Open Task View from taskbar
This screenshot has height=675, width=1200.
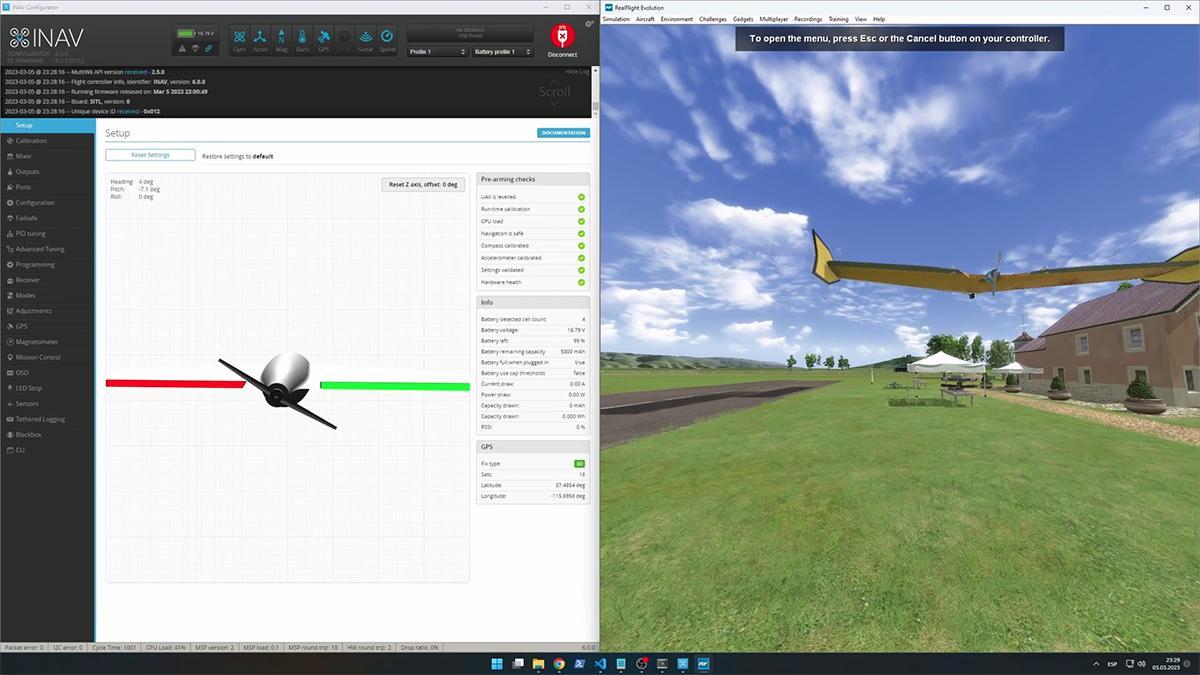(518, 663)
